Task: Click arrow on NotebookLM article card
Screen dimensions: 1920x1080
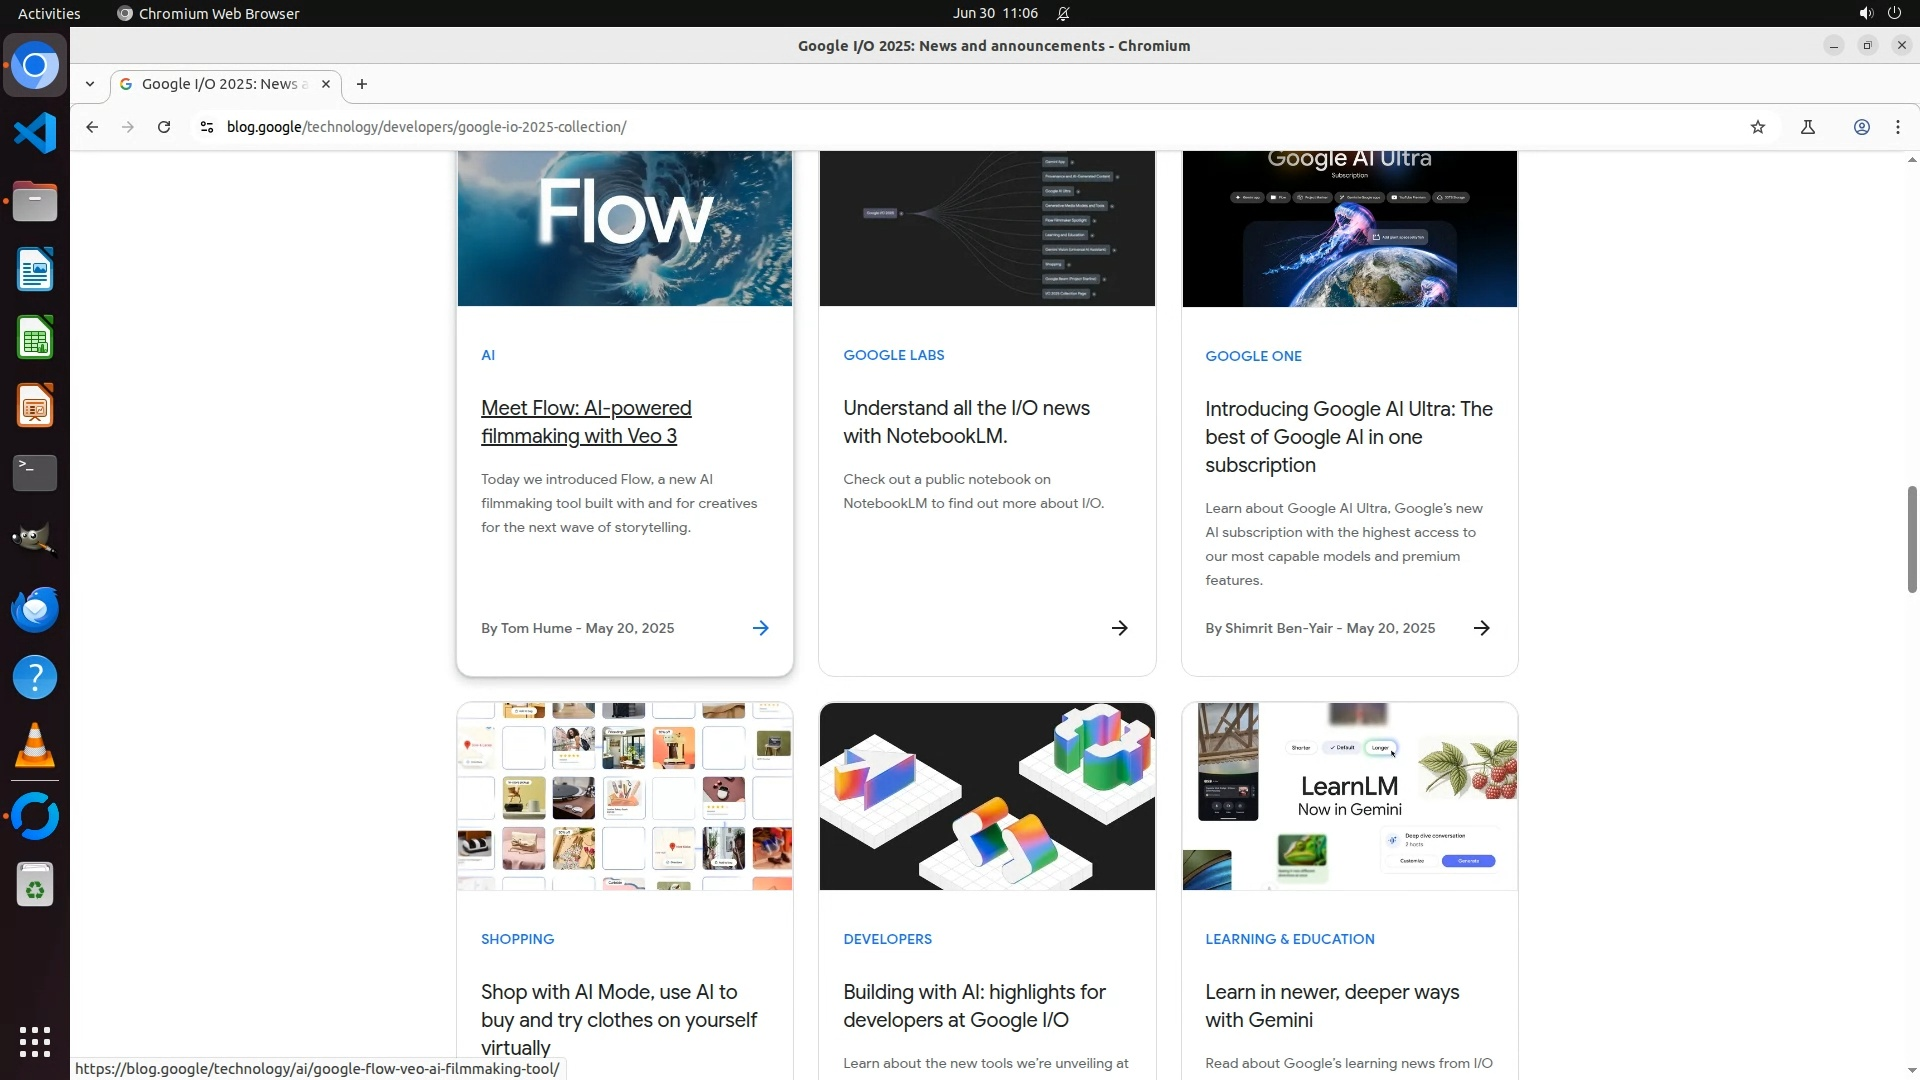Action: [x=1119, y=628]
